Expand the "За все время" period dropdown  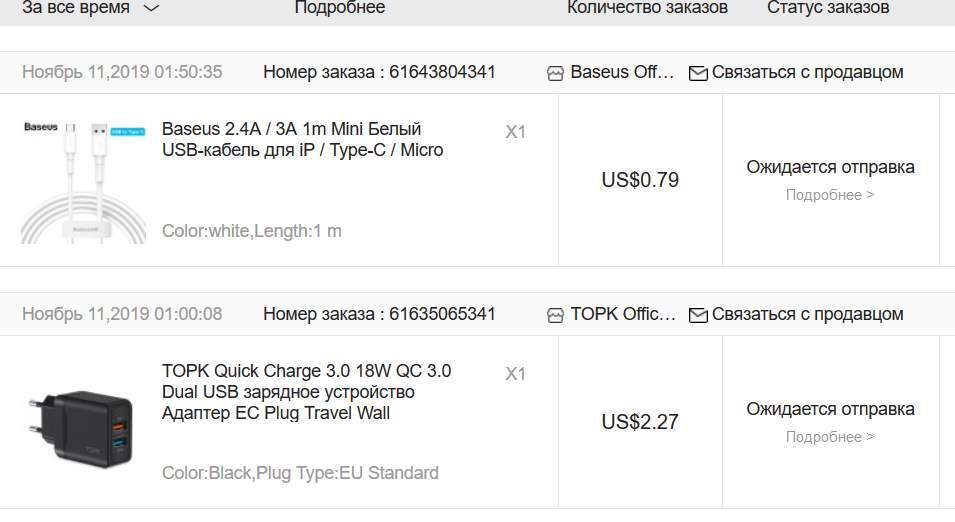[x=90, y=8]
